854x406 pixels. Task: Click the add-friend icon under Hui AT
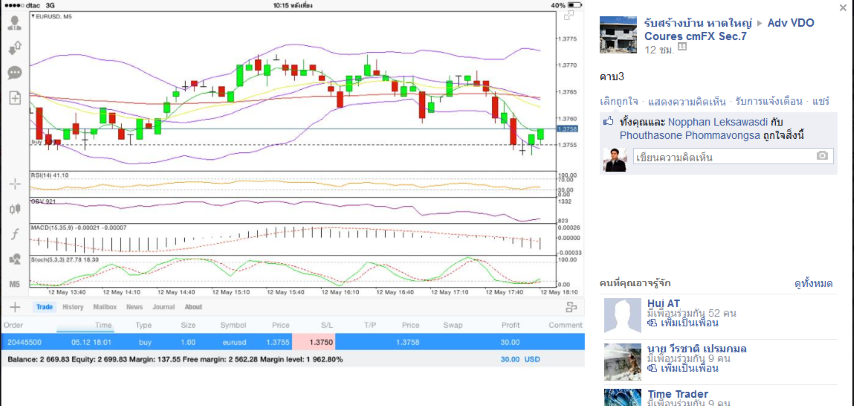[x=652, y=323]
